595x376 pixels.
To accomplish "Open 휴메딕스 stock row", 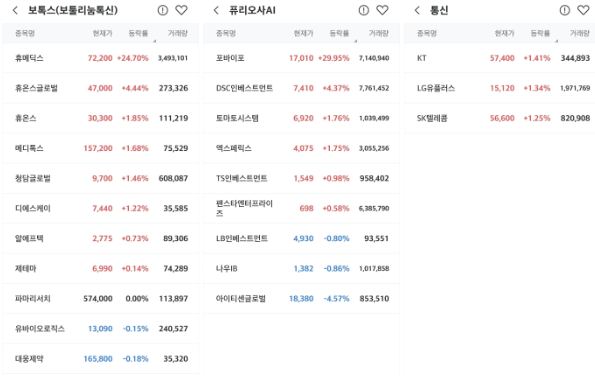I will click(x=100, y=58).
